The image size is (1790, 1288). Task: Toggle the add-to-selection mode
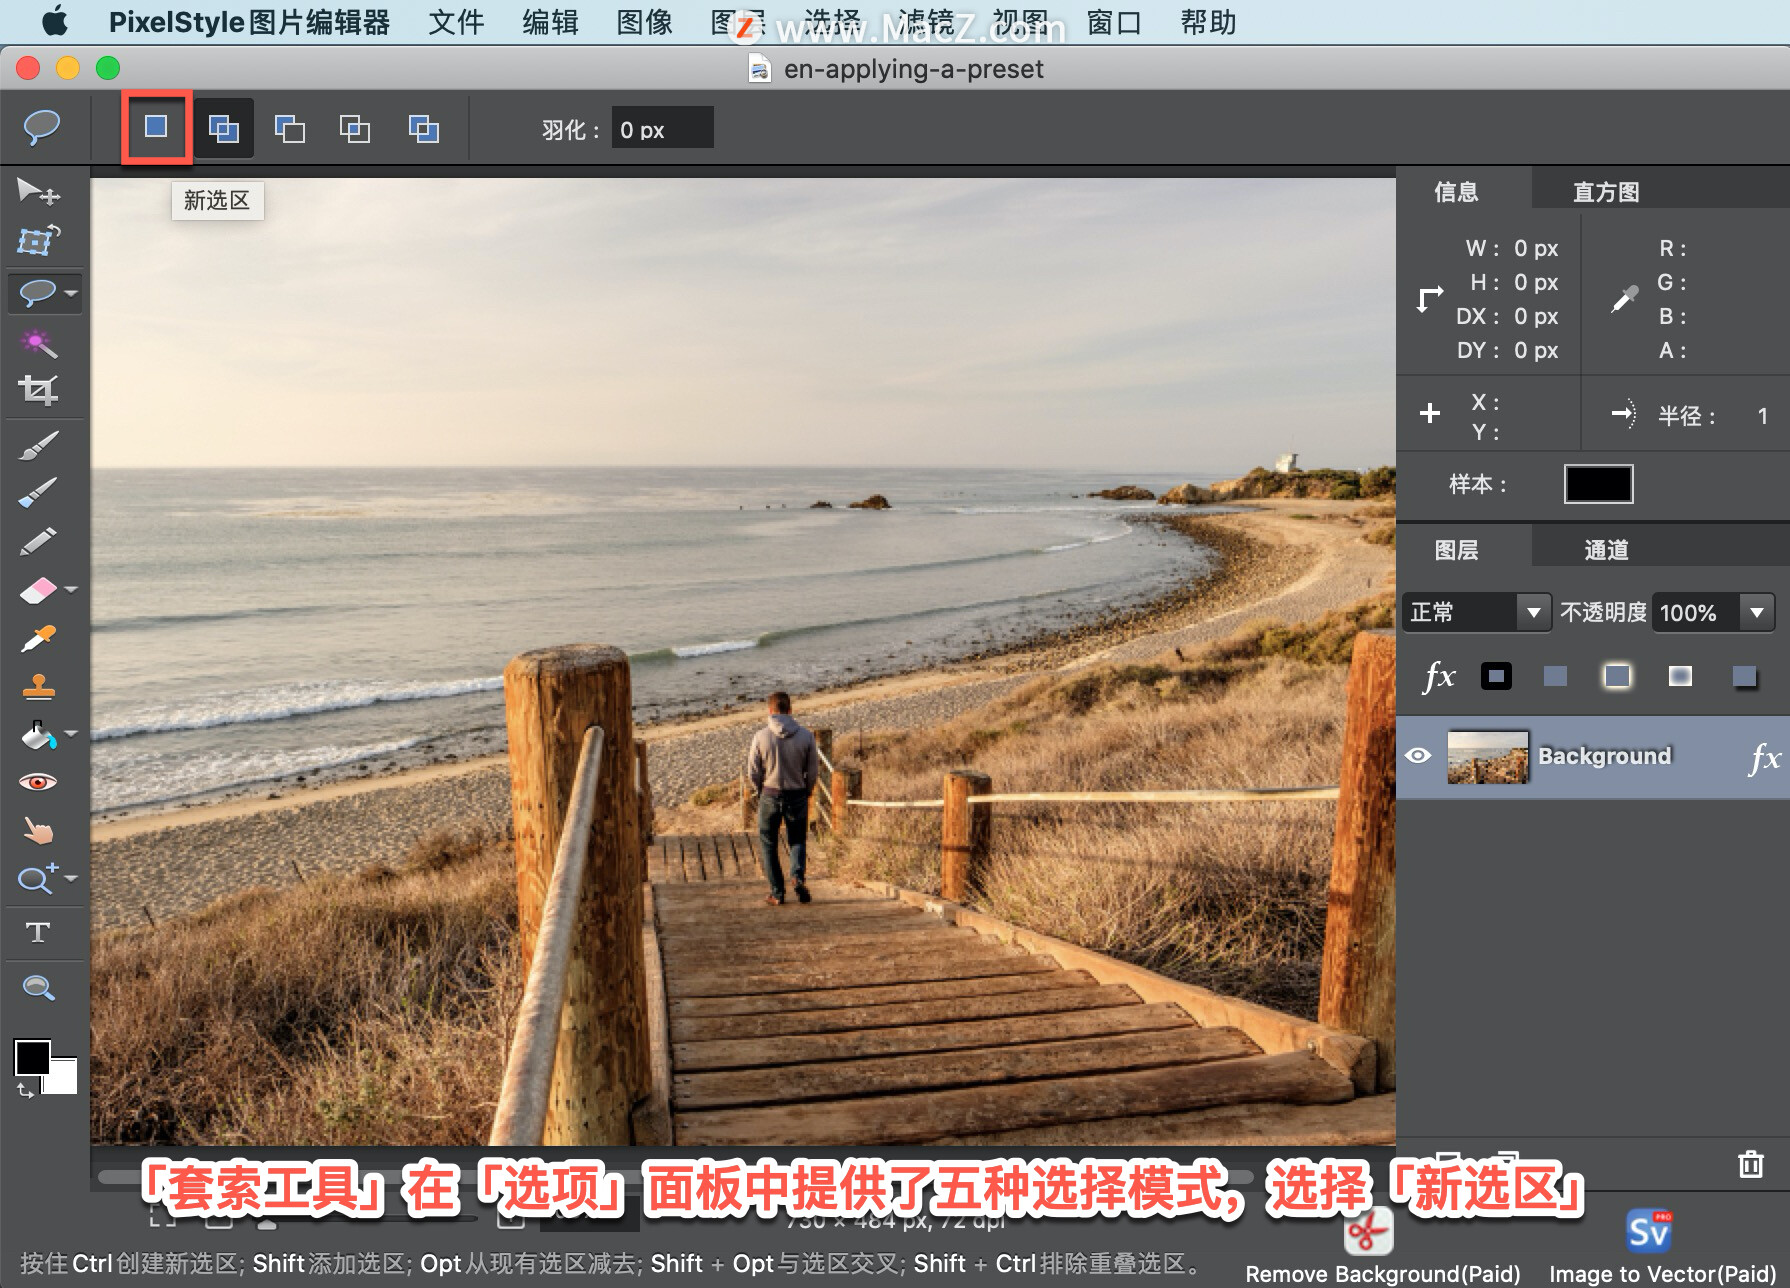[x=222, y=128]
